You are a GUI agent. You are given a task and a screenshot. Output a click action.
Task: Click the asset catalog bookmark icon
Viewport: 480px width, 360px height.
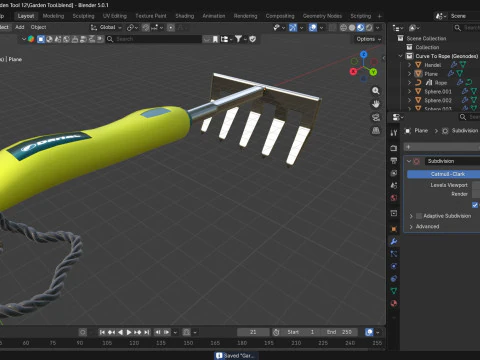pos(215,39)
